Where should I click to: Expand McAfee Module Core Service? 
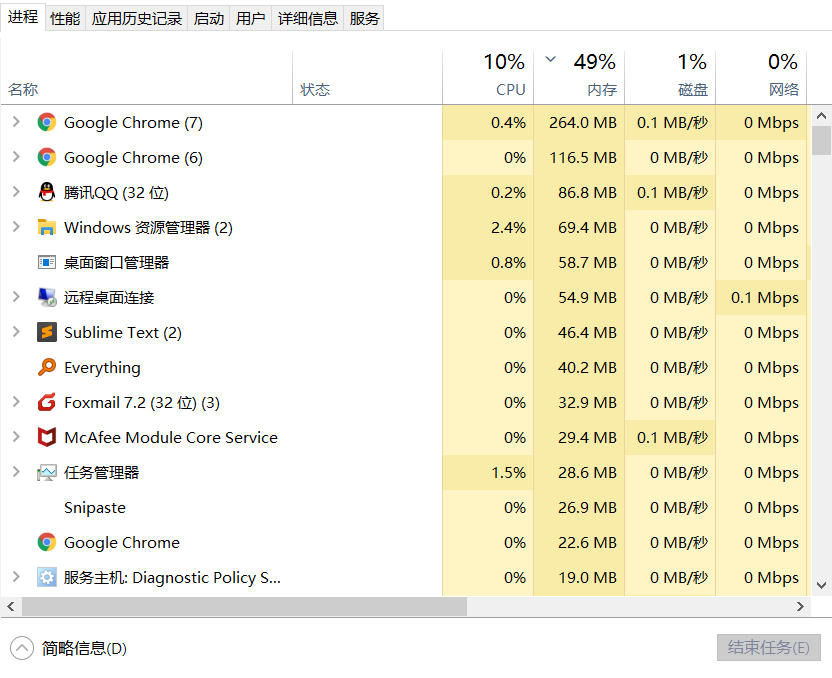(16, 437)
